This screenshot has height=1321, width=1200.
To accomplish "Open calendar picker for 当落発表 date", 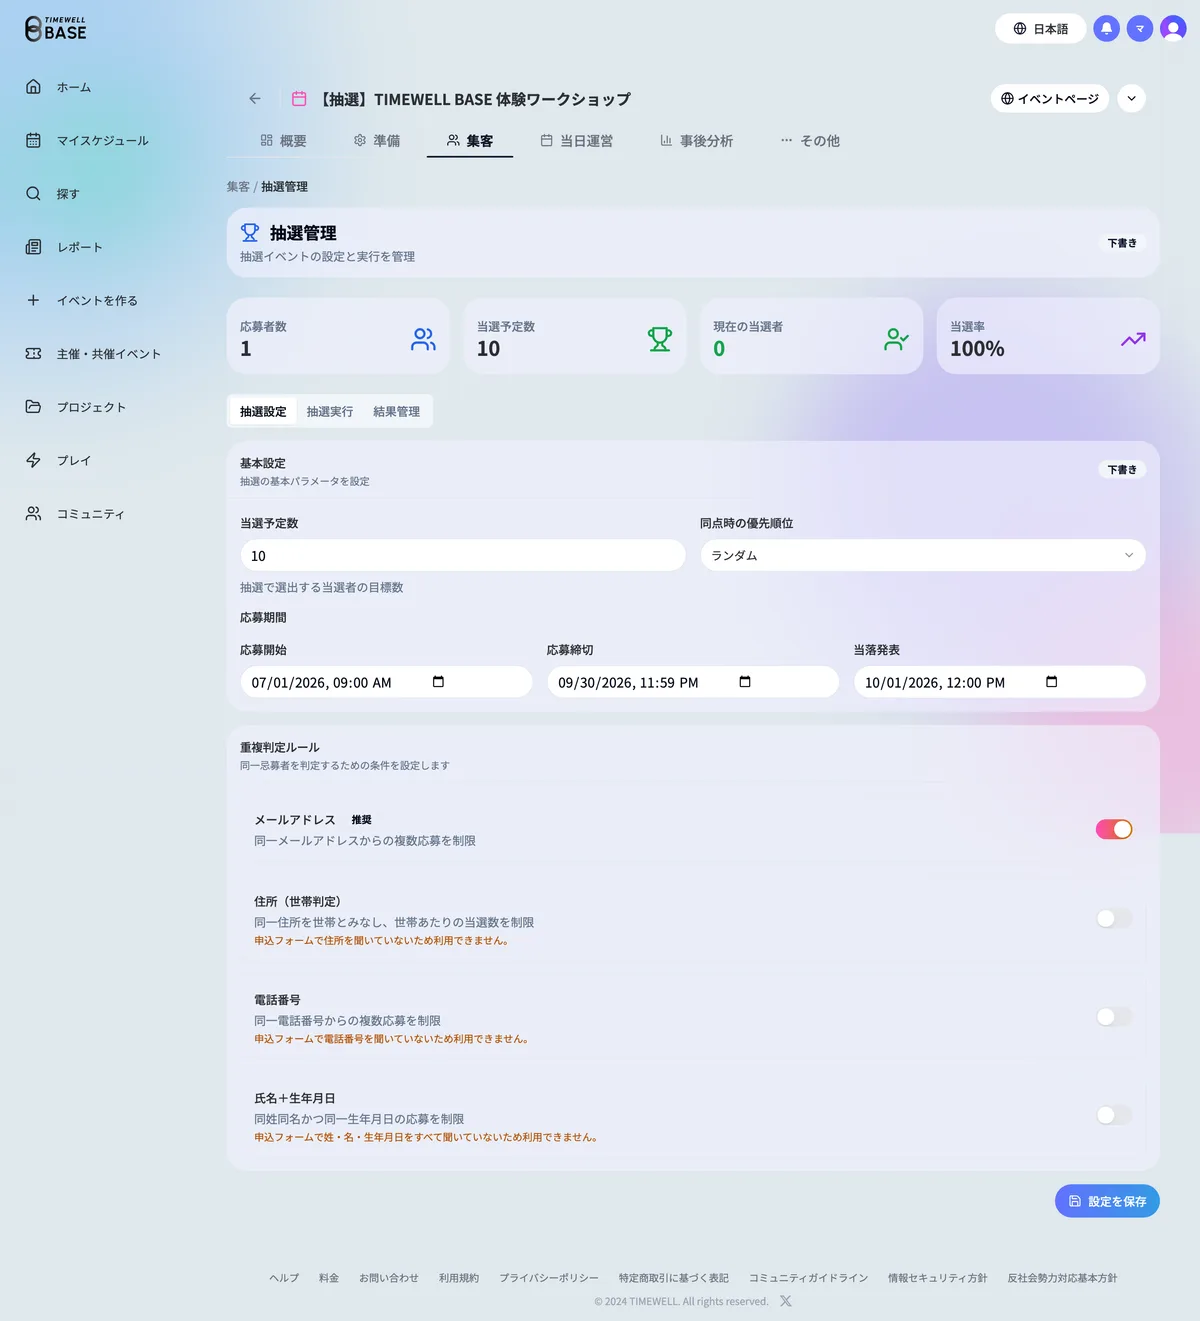I will point(1052,682).
